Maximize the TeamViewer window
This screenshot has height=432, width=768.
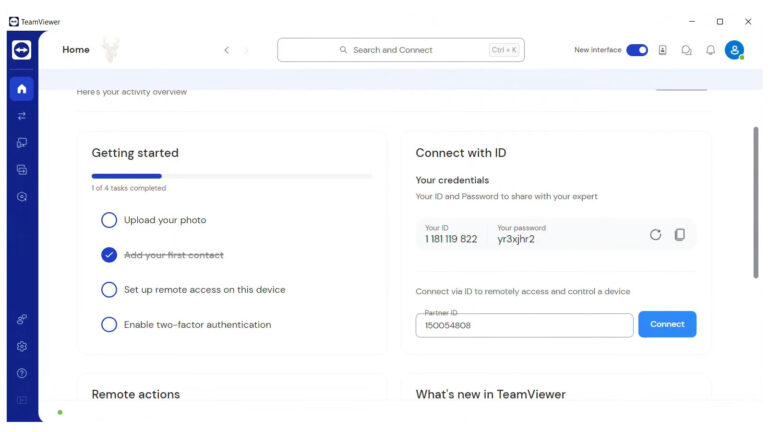(720, 22)
